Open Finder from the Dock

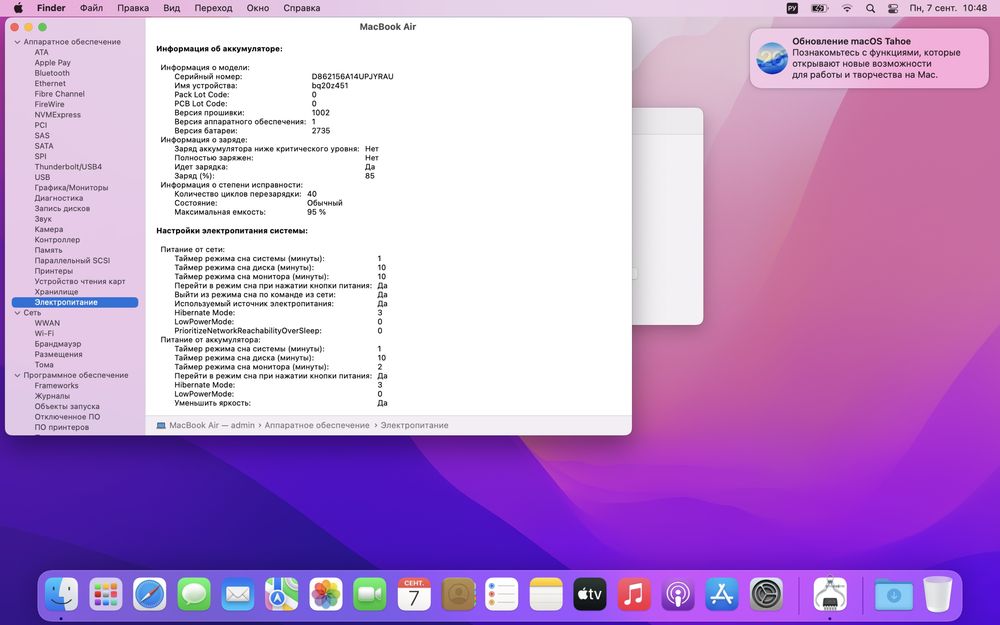[61, 594]
